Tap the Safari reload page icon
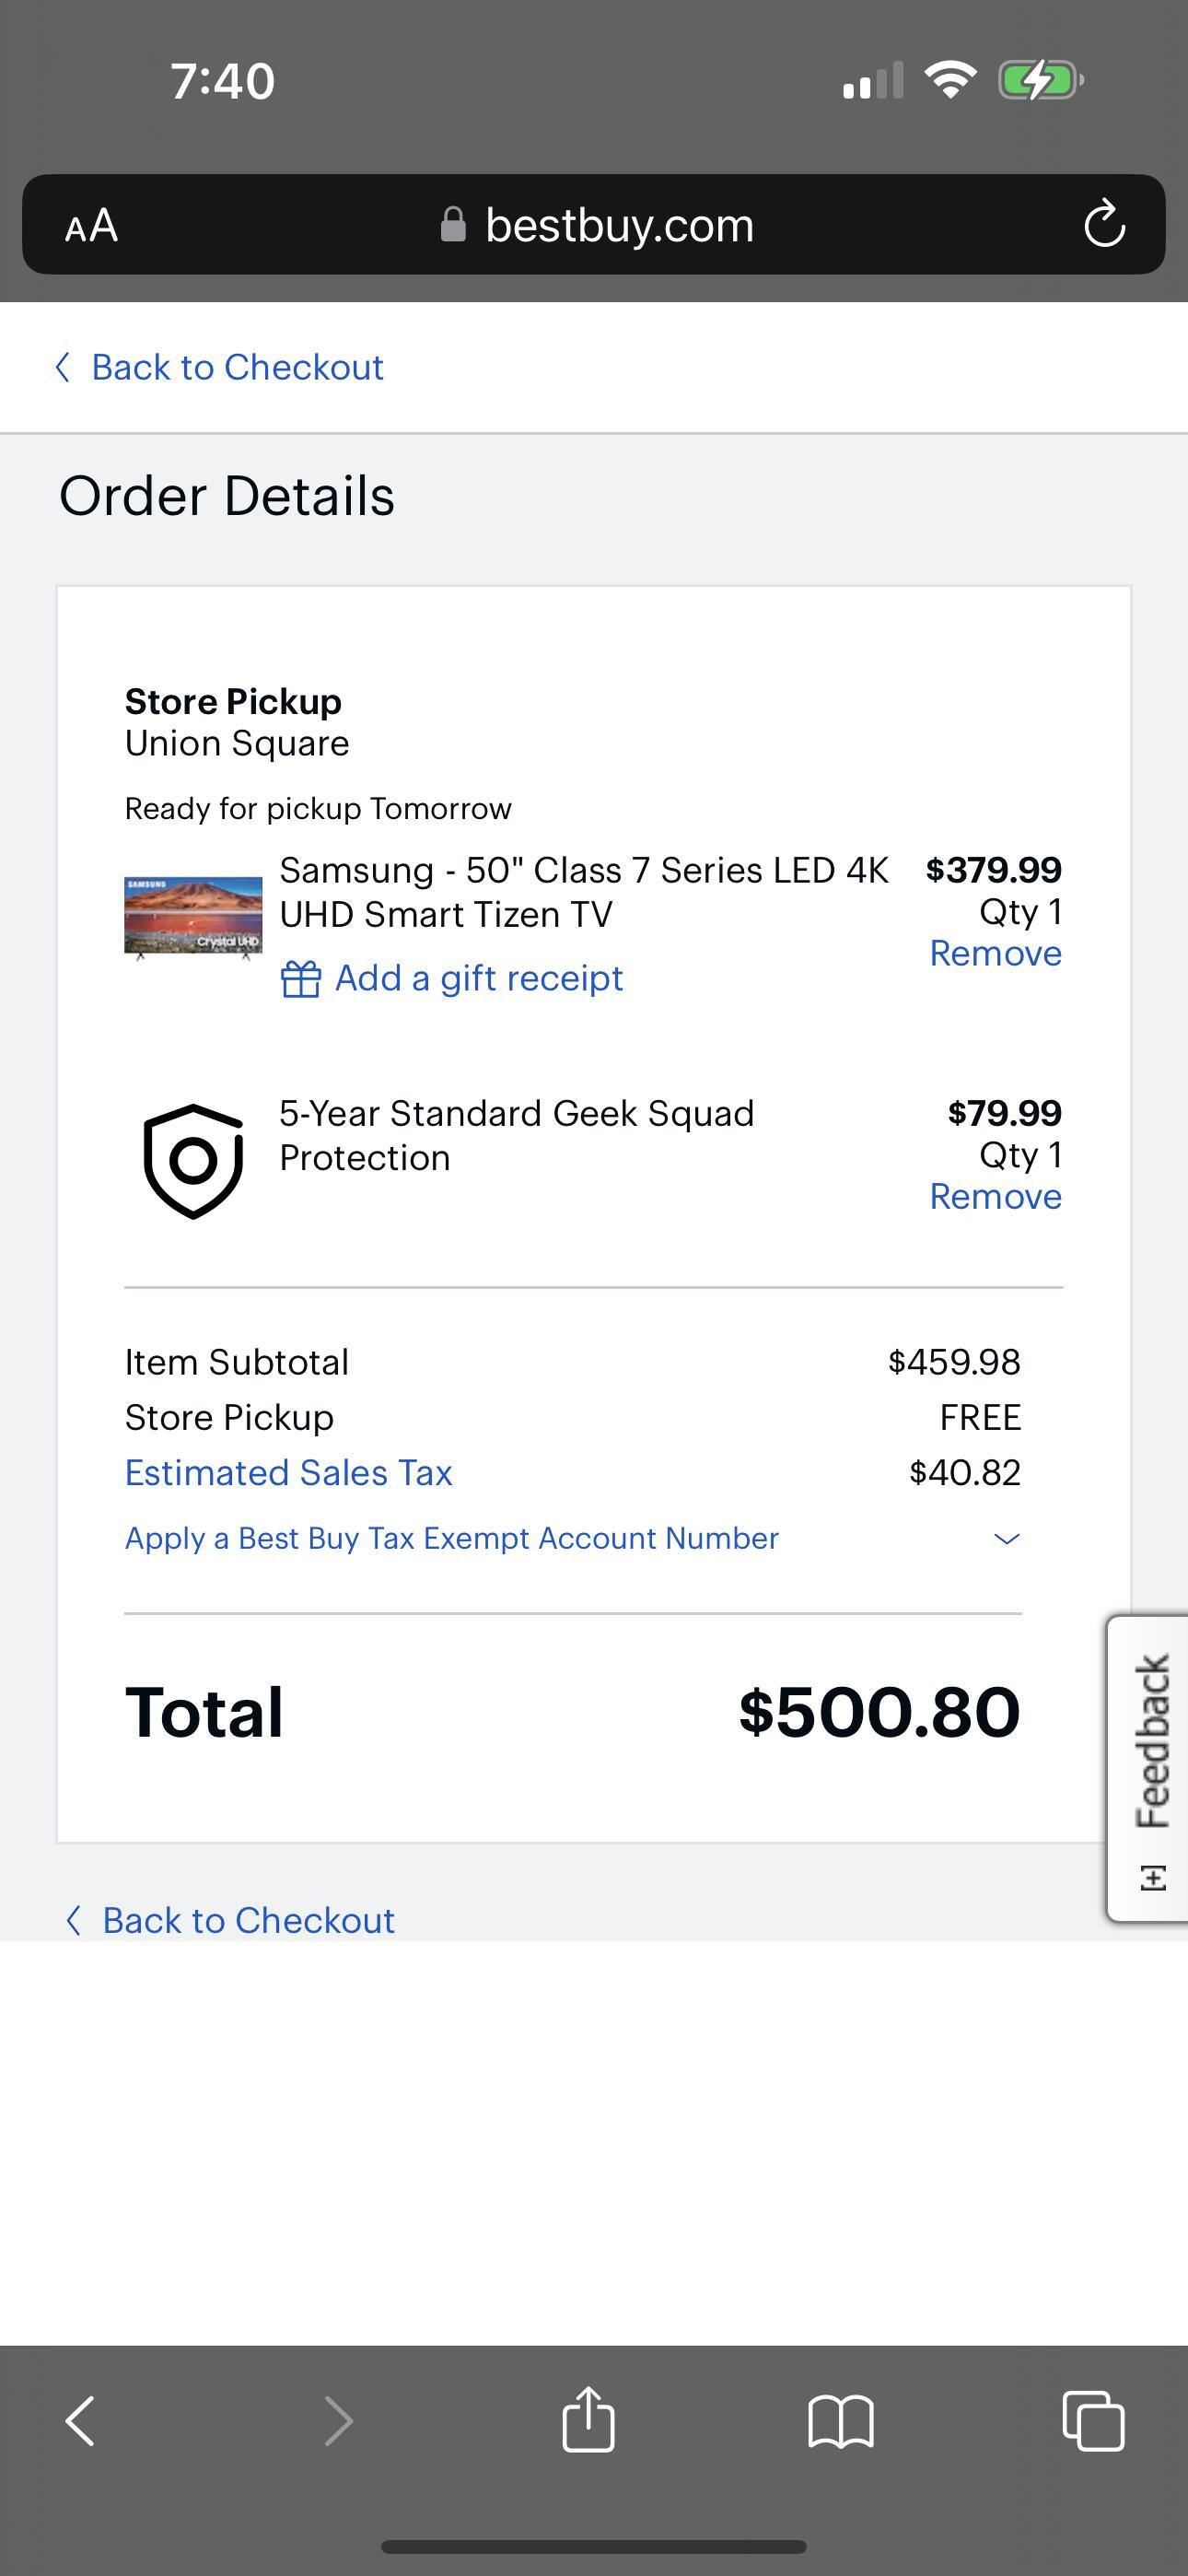 (1104, 224)
